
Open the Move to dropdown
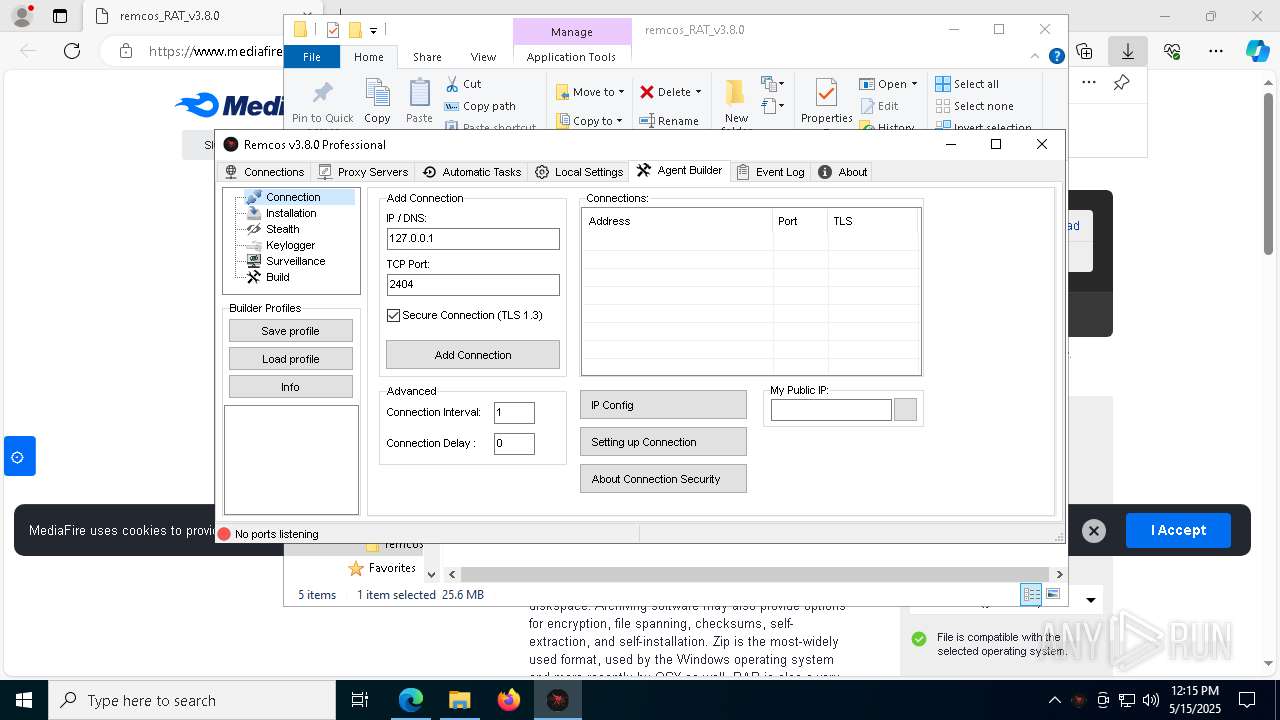click(590, 92)
